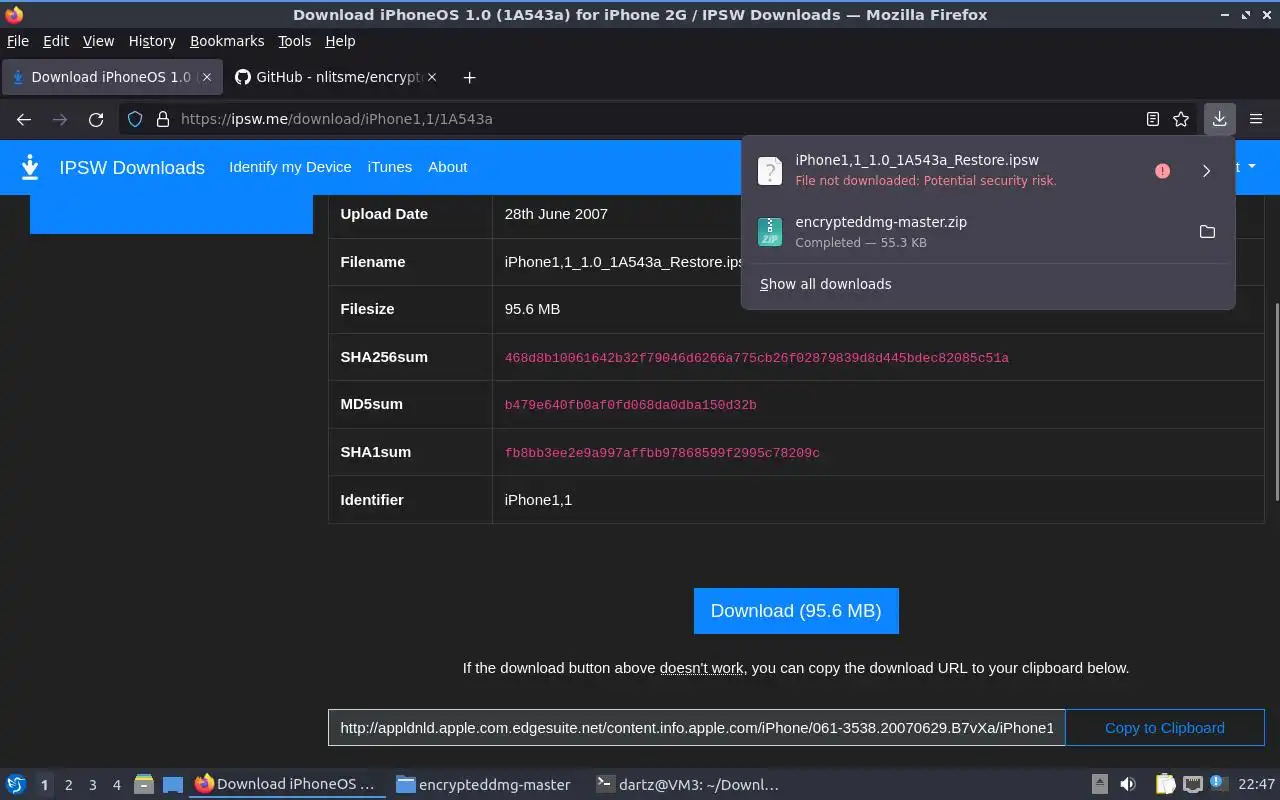This screenshot has height=800, width=1280.
Task: Open the Firefox hamburger application menu
Action: tap(1256, 119)
